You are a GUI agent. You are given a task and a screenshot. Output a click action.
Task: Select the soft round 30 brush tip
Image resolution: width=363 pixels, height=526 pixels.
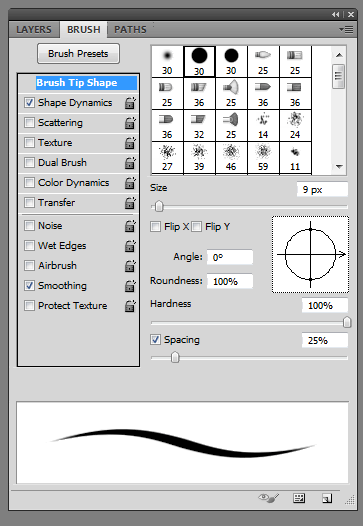coord(167,61)
